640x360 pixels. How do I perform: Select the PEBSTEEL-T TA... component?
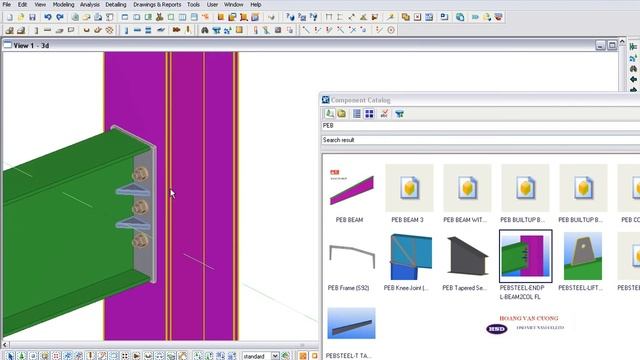click(x=351, y=324)
